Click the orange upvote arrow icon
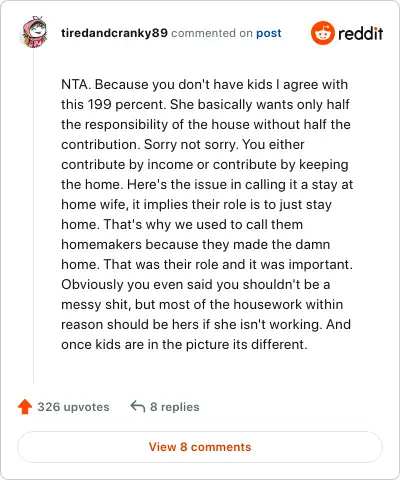400x480 pixels. pos(25,407)
